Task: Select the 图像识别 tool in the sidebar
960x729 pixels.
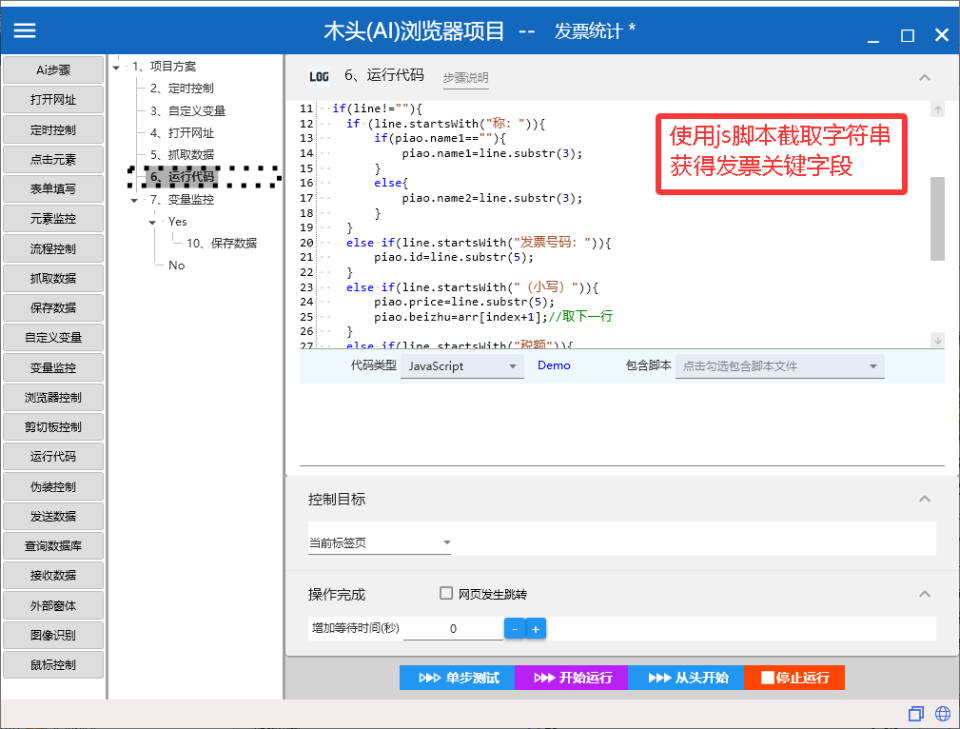Action: click(x=53, y=635)
